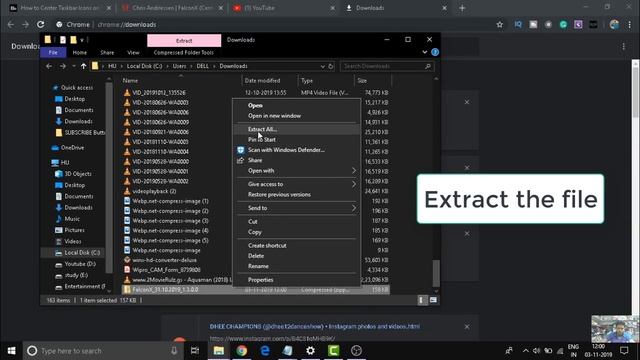The height and width of the screenshot is (360, 640).
Task: Open Explorer help icon
Action: point(435,52)
